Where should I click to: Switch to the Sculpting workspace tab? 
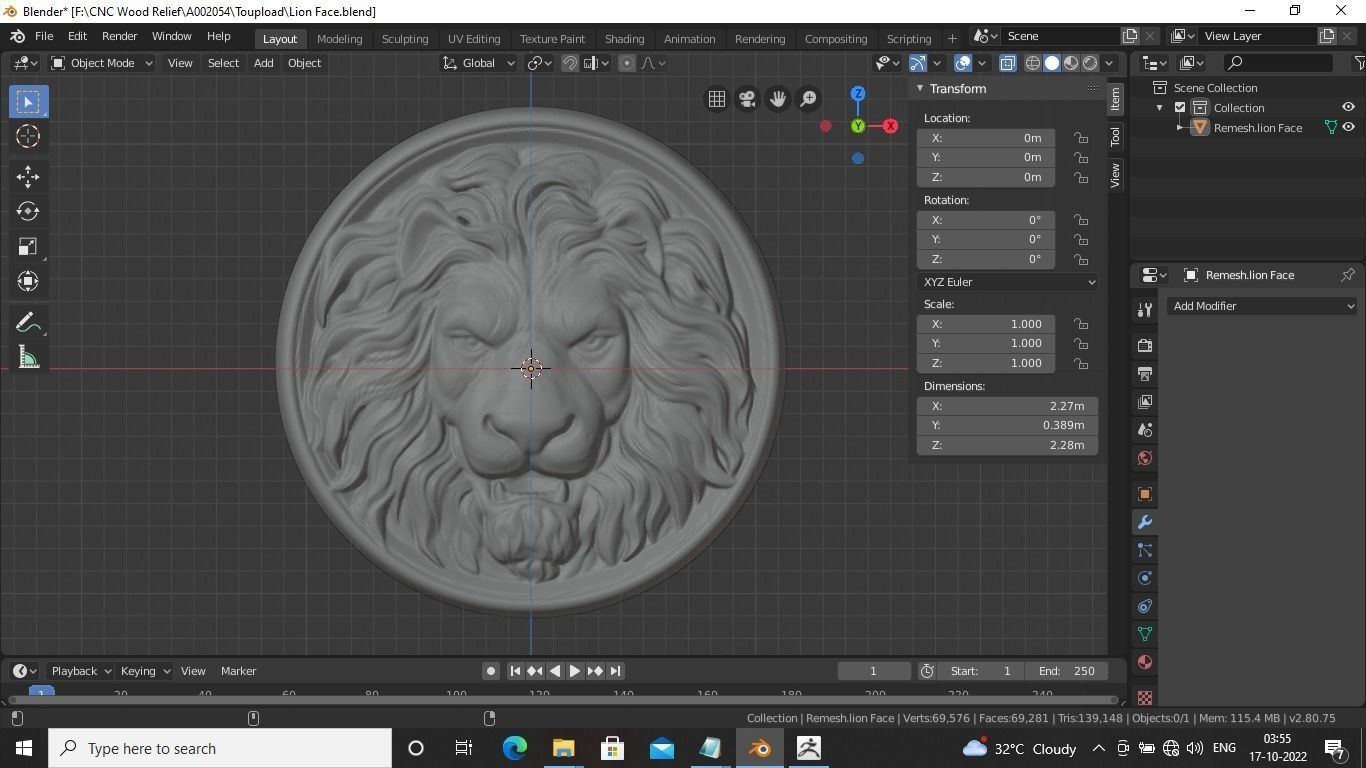click(404, 38)
